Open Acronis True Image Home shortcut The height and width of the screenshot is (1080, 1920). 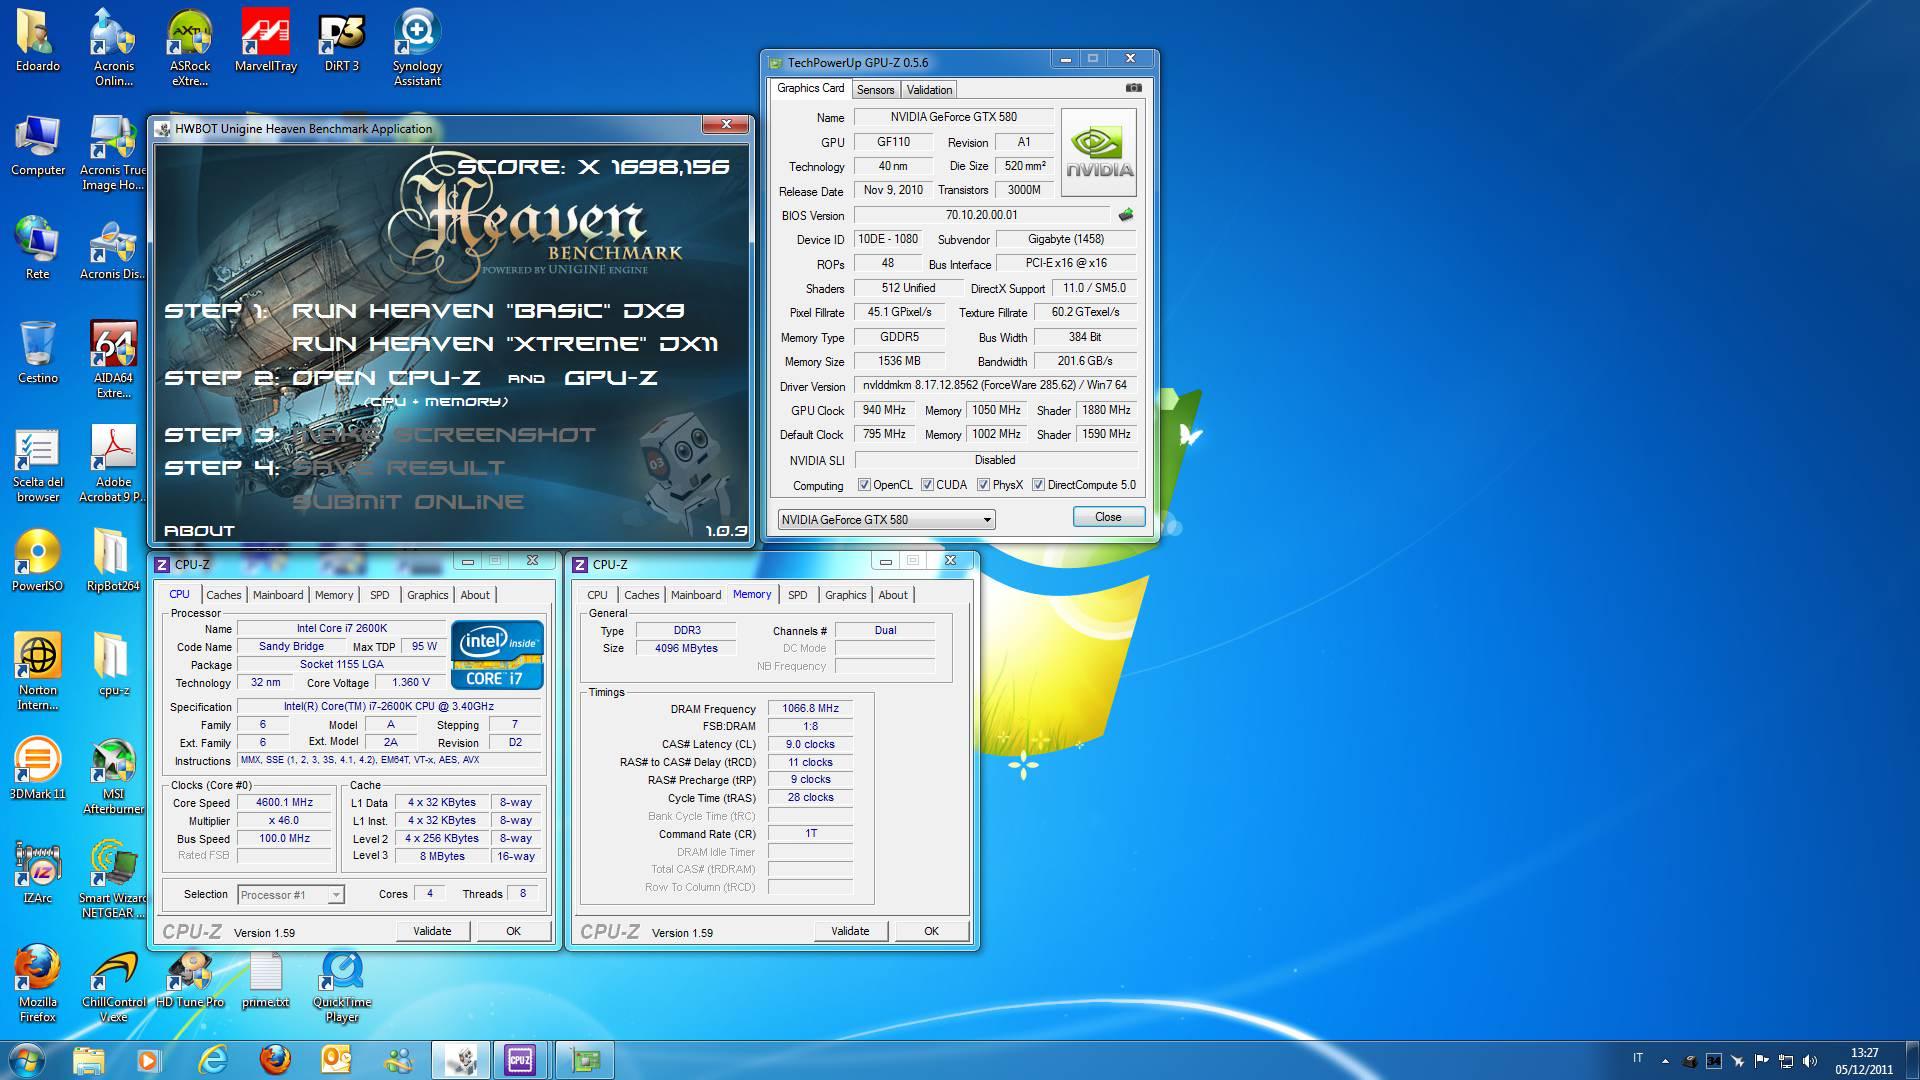[x=113, y=152]
